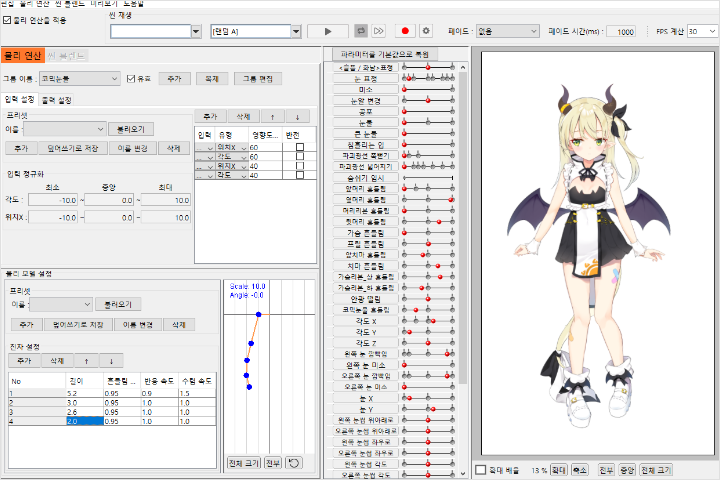This screenshot has height=480, width=720.
Task: Move input row up with the up arrow
Action: [272, 117]
